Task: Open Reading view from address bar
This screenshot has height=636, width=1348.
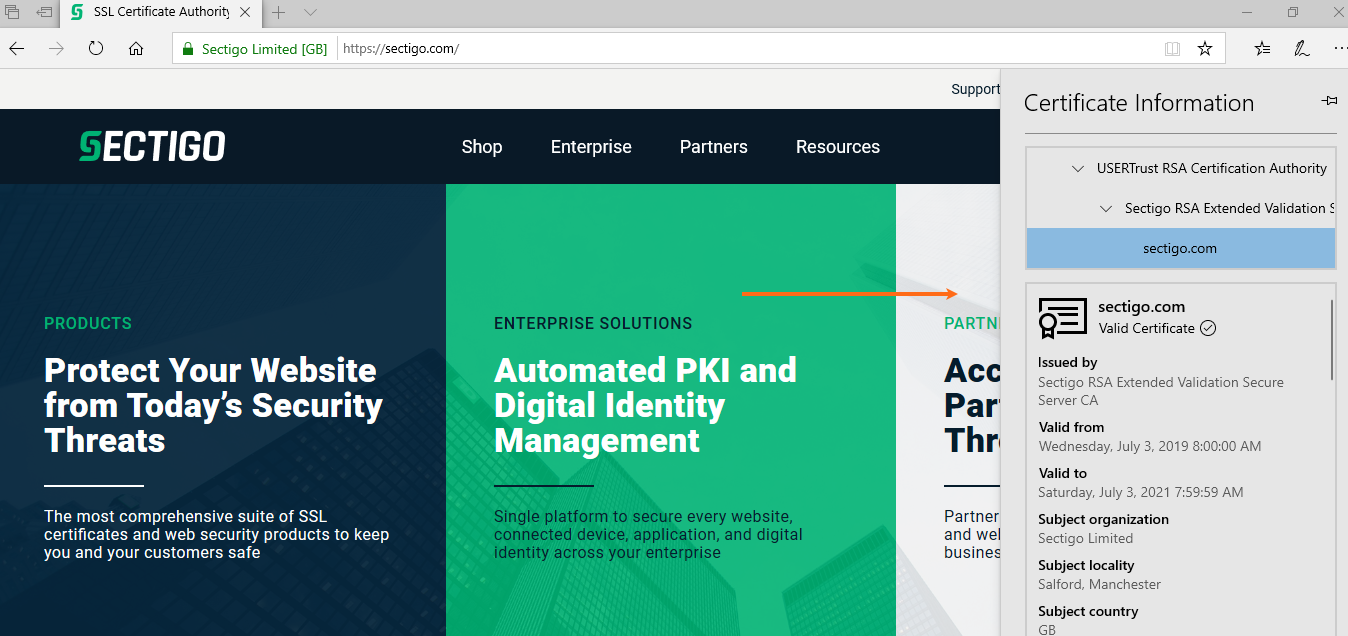Action: click(1172, 48)
